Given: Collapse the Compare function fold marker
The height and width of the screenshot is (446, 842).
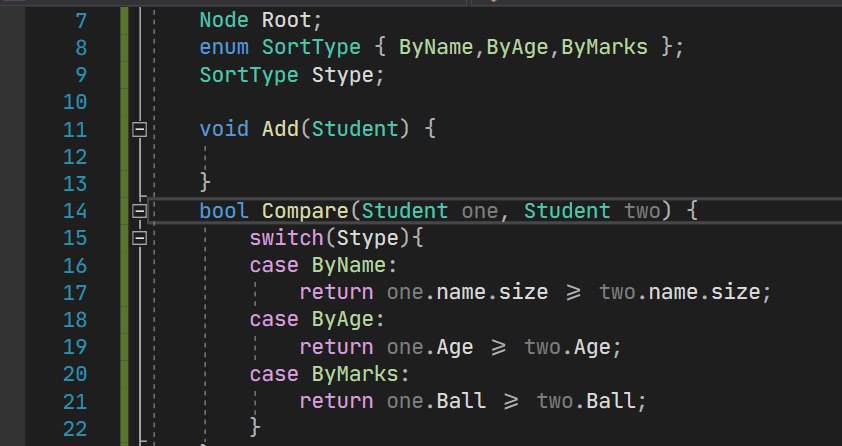Looking at the screenshot, I should coord(139,211).
